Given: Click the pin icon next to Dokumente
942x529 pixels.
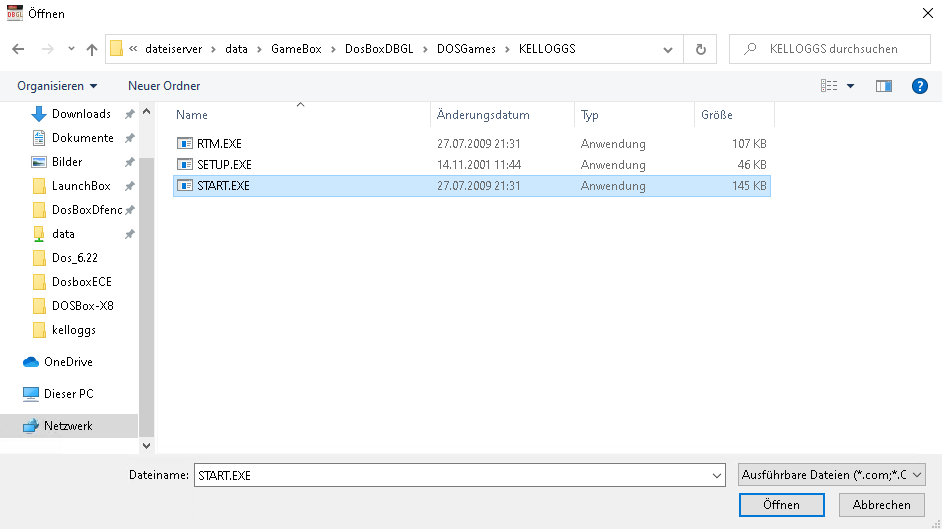Looking at the screenshot, I should point(129,138).
